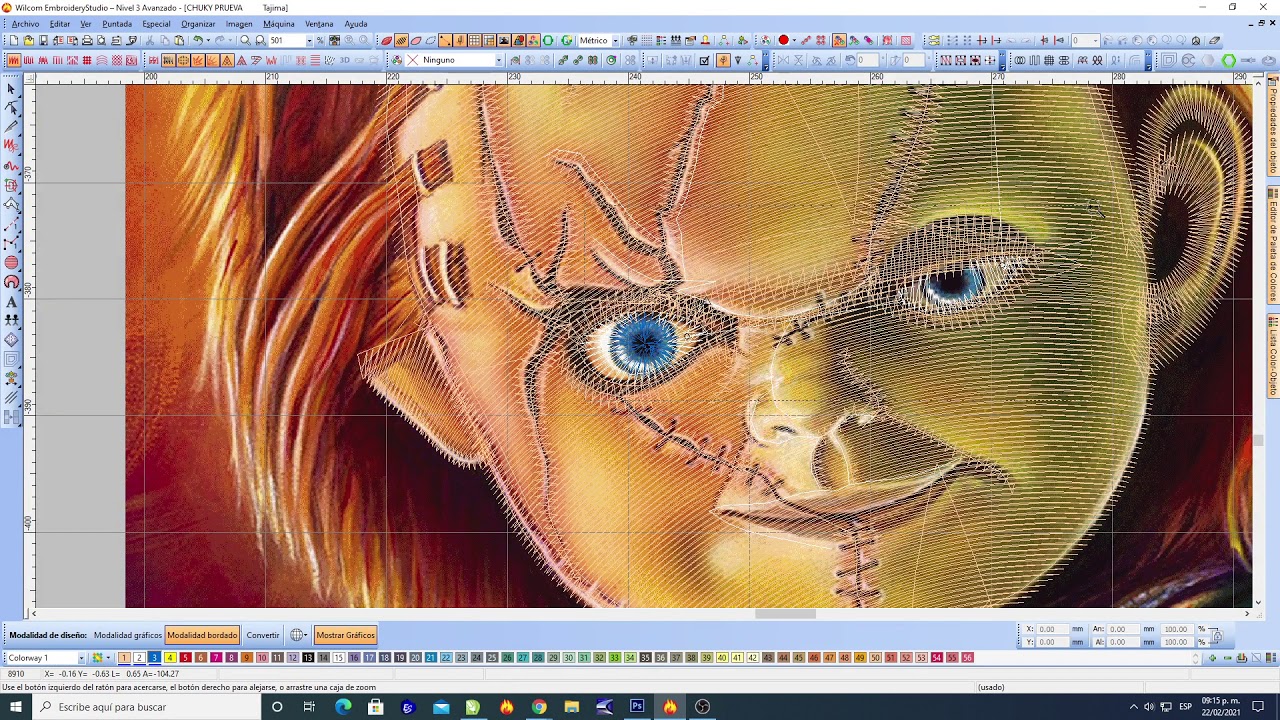Open the zoom factor 501 dropdown

309,40
